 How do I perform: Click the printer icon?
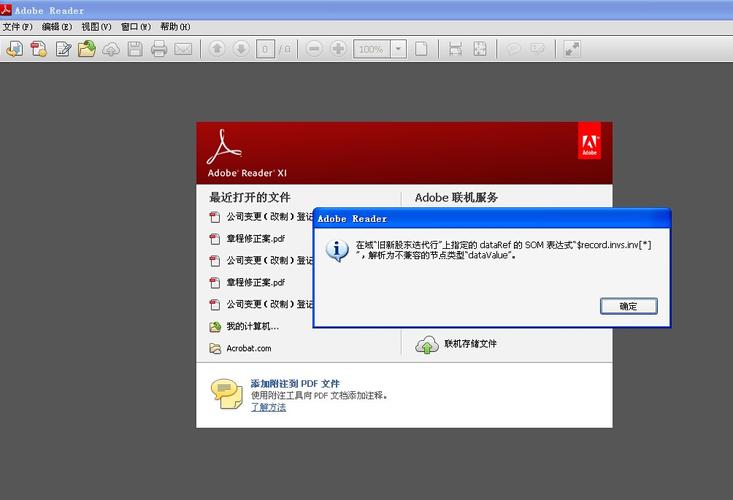159,49
